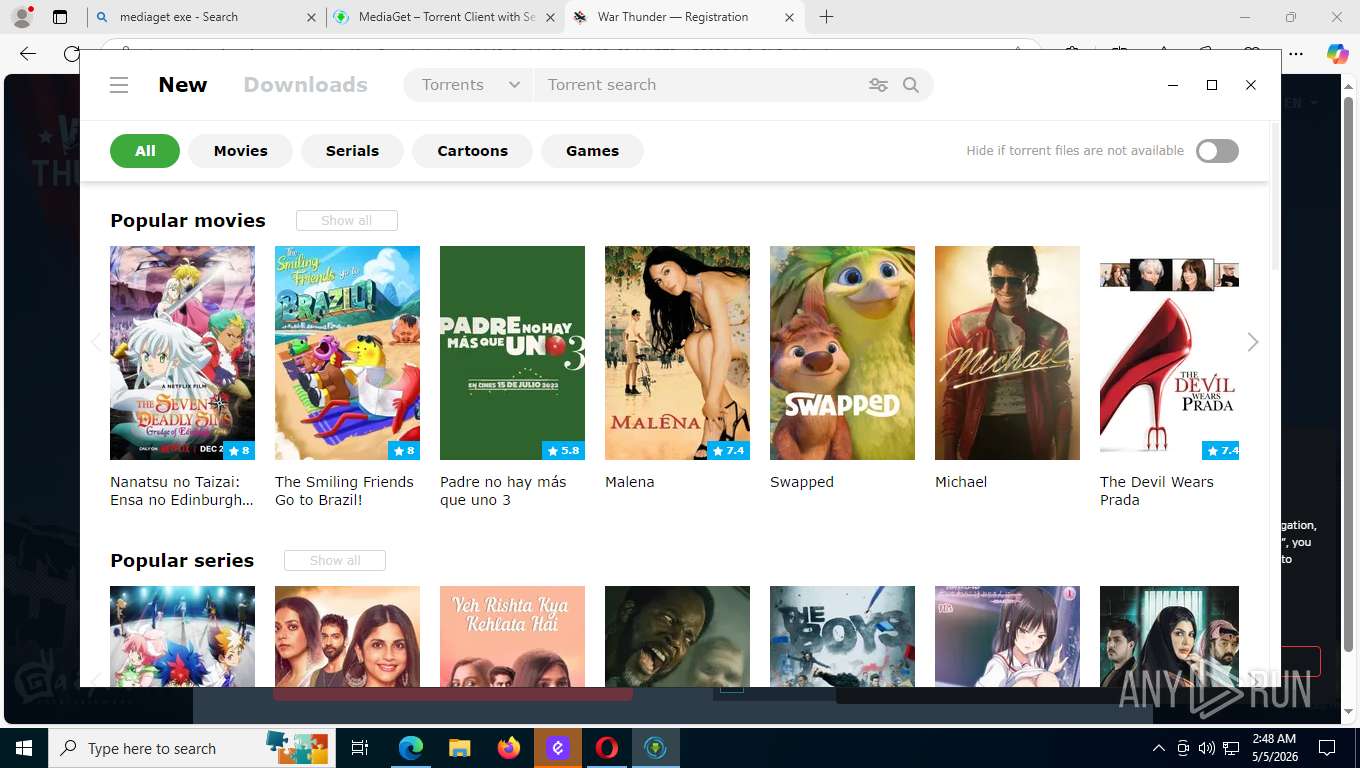The height and width of the screenshot is (768, 1360).
Task: Open Nanatsu no Taizai movie poster
Action: pos(182,353)
